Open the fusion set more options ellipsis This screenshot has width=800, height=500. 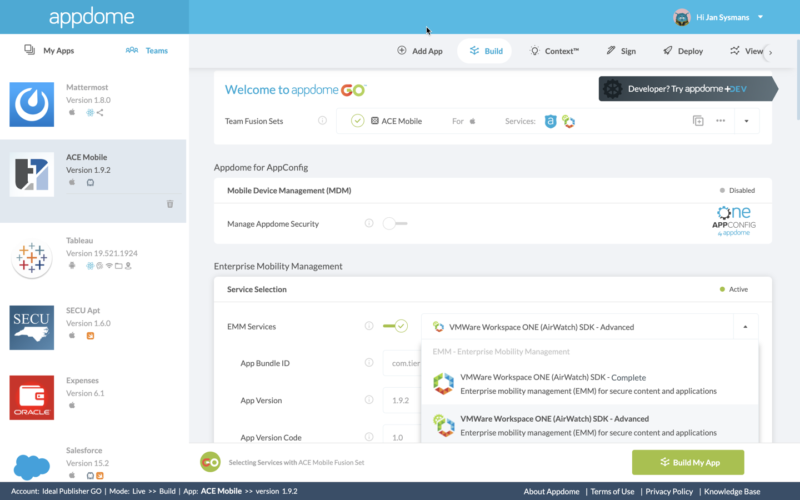pyautogui.click(x=720, y=121)
